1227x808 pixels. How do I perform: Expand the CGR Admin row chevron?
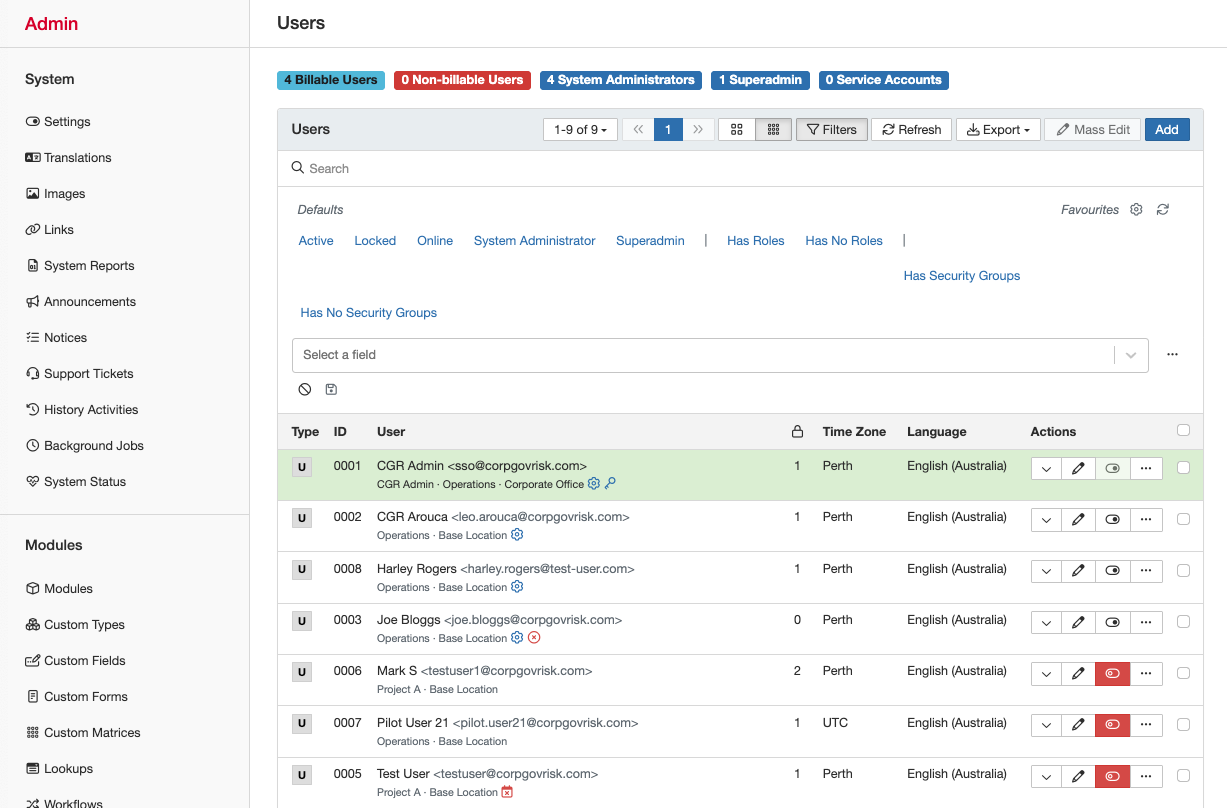point(1046,468)
